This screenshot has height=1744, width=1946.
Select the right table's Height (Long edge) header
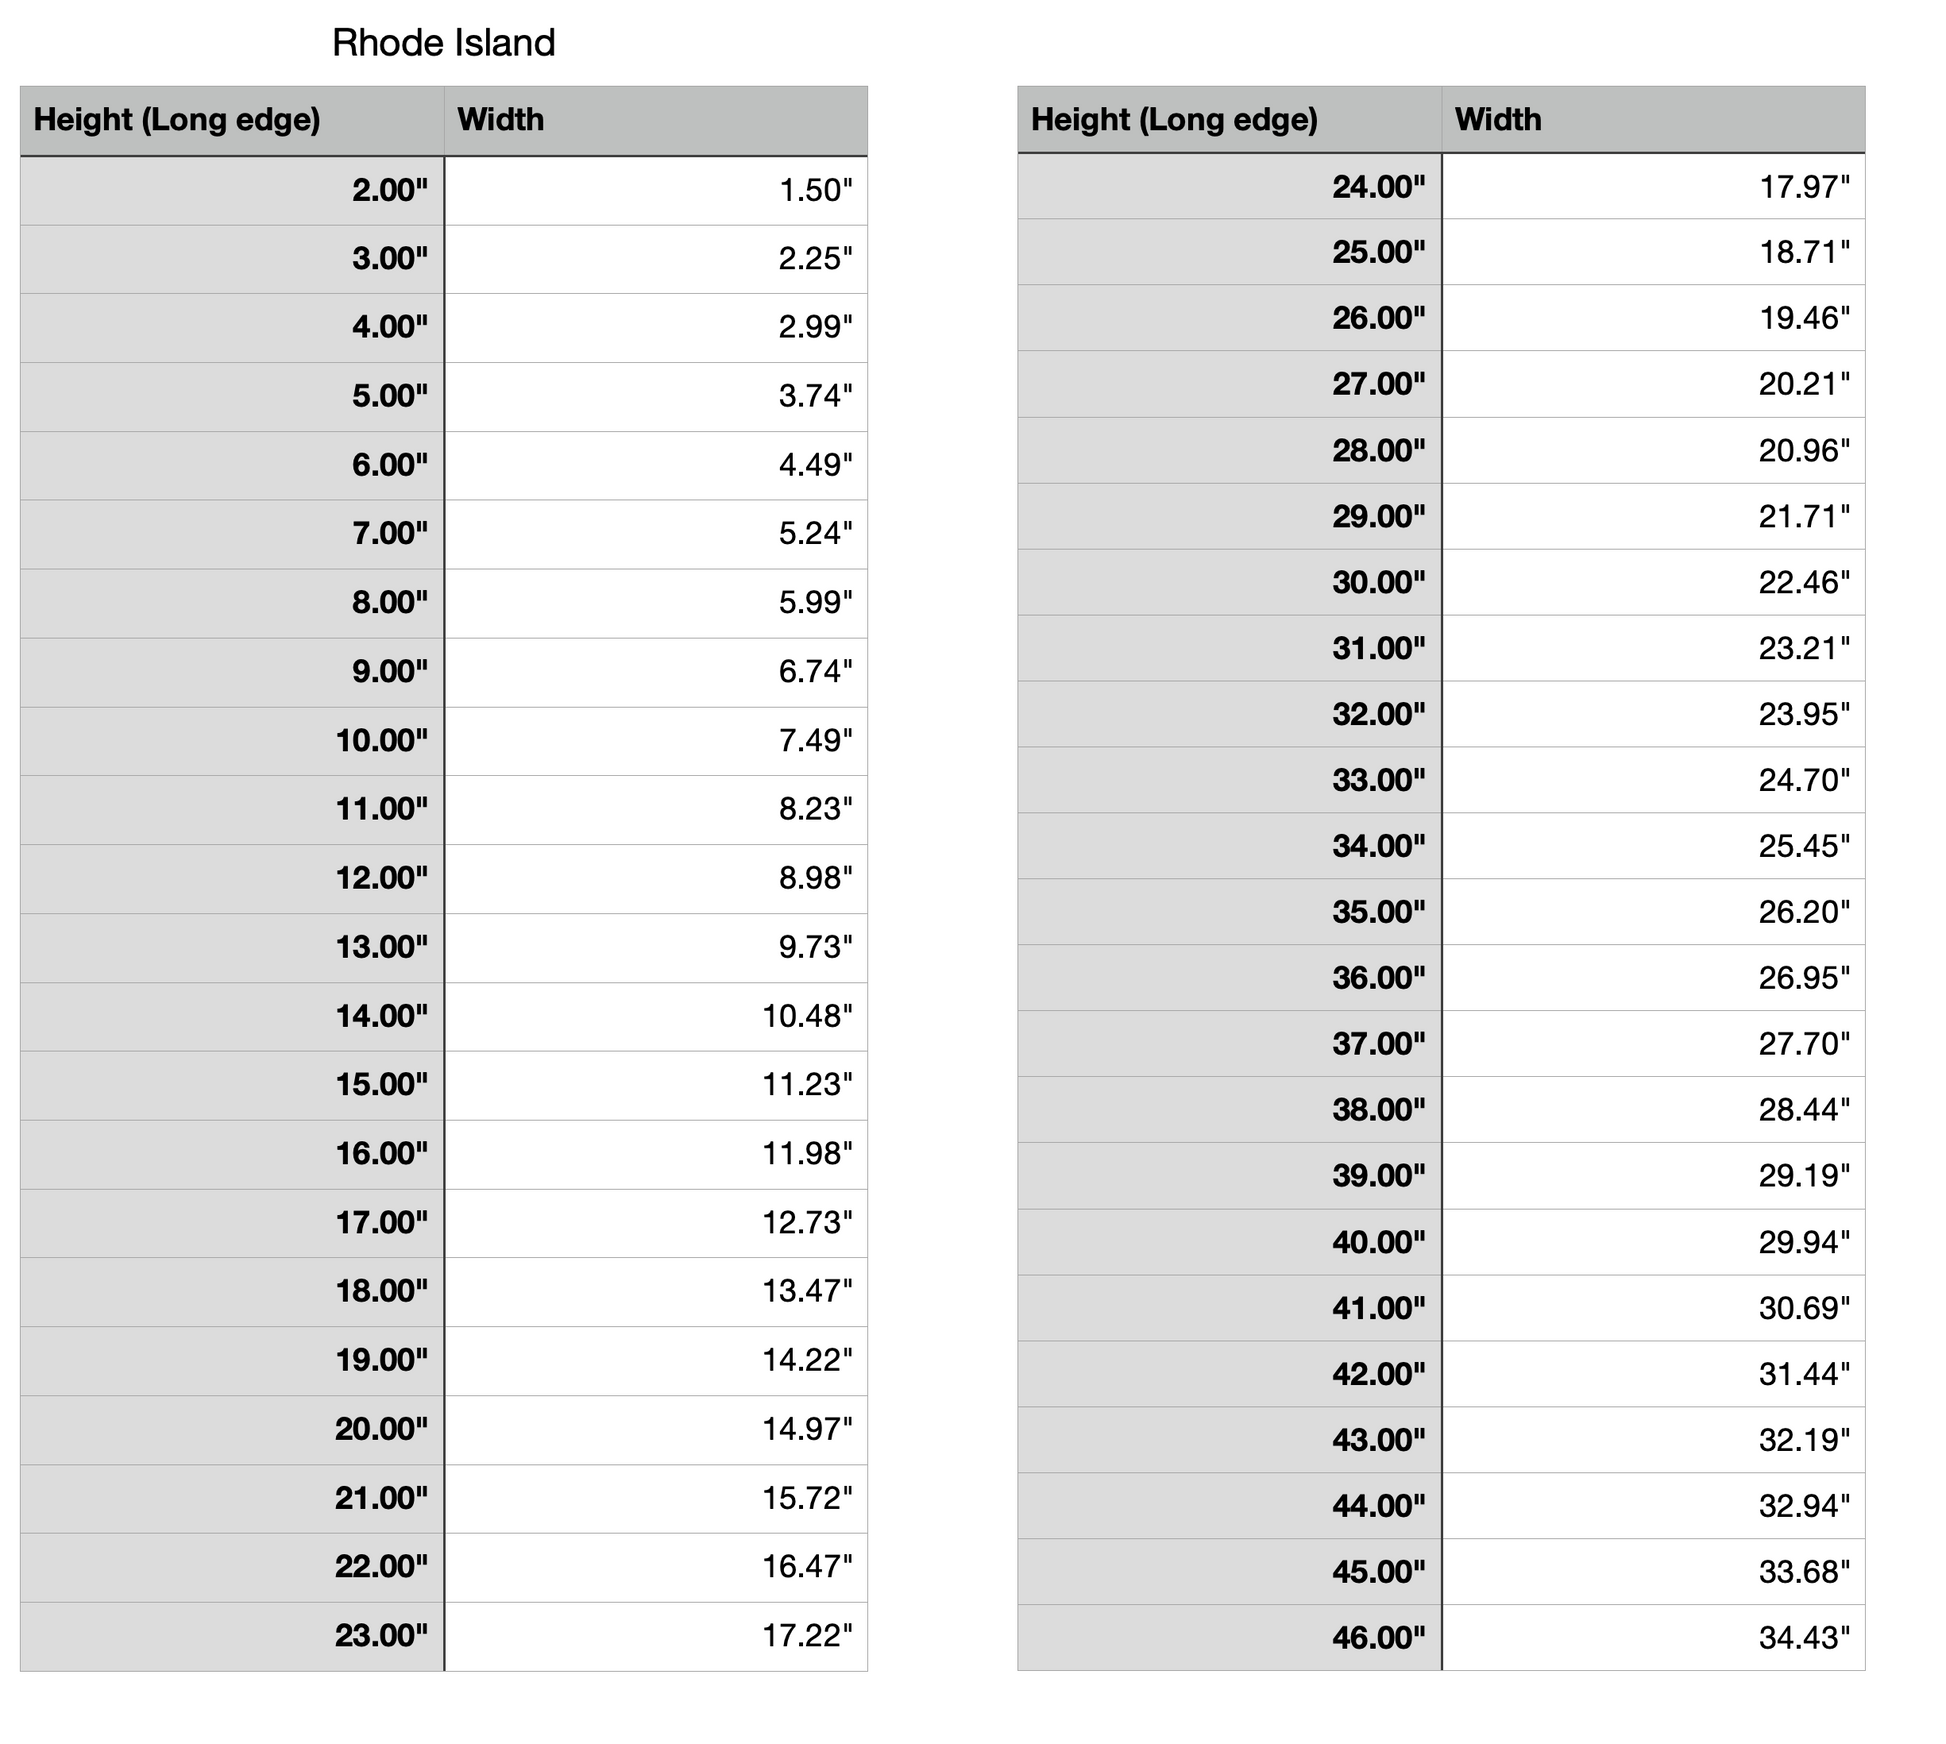pyautogui.click(x=1174, y=120)
